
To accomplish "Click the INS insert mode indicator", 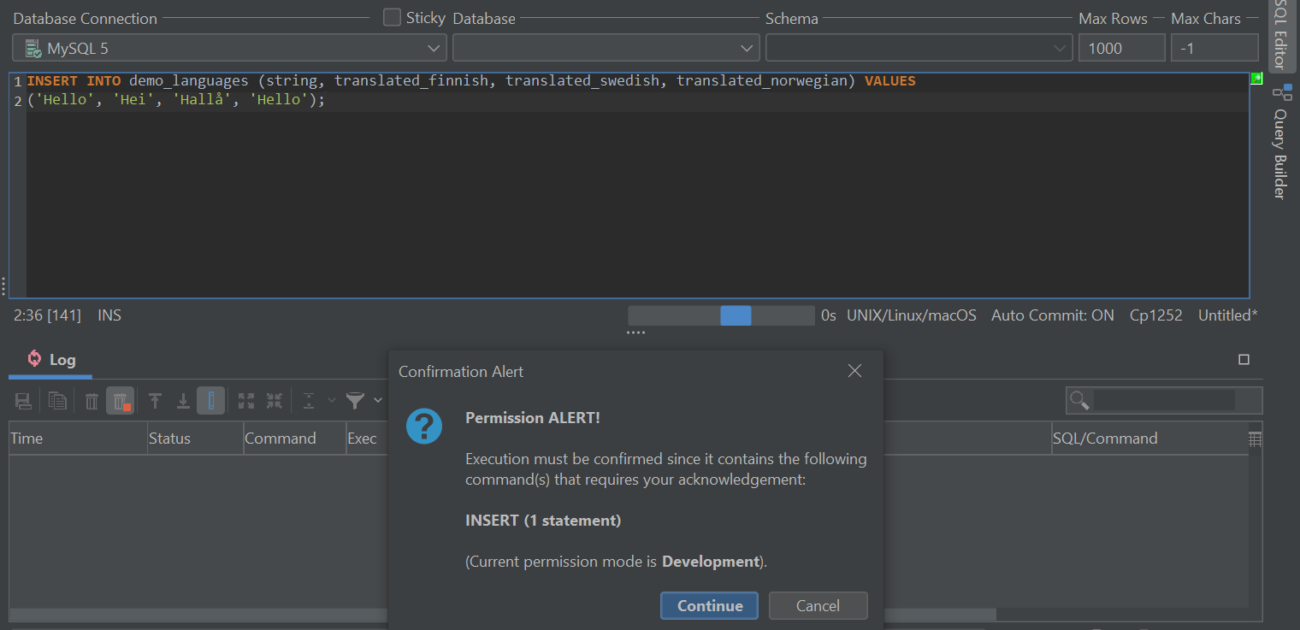I will tap(109, 315).
